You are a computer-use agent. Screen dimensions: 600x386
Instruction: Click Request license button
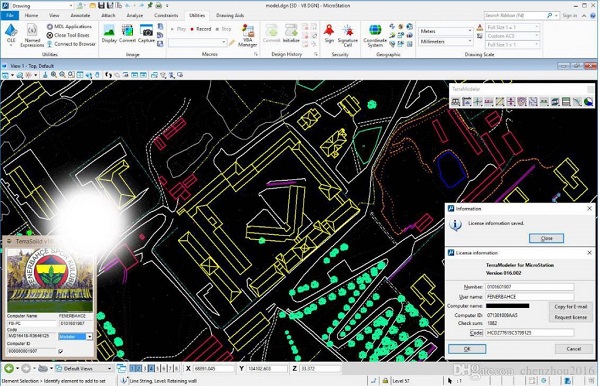coord(571,317)
